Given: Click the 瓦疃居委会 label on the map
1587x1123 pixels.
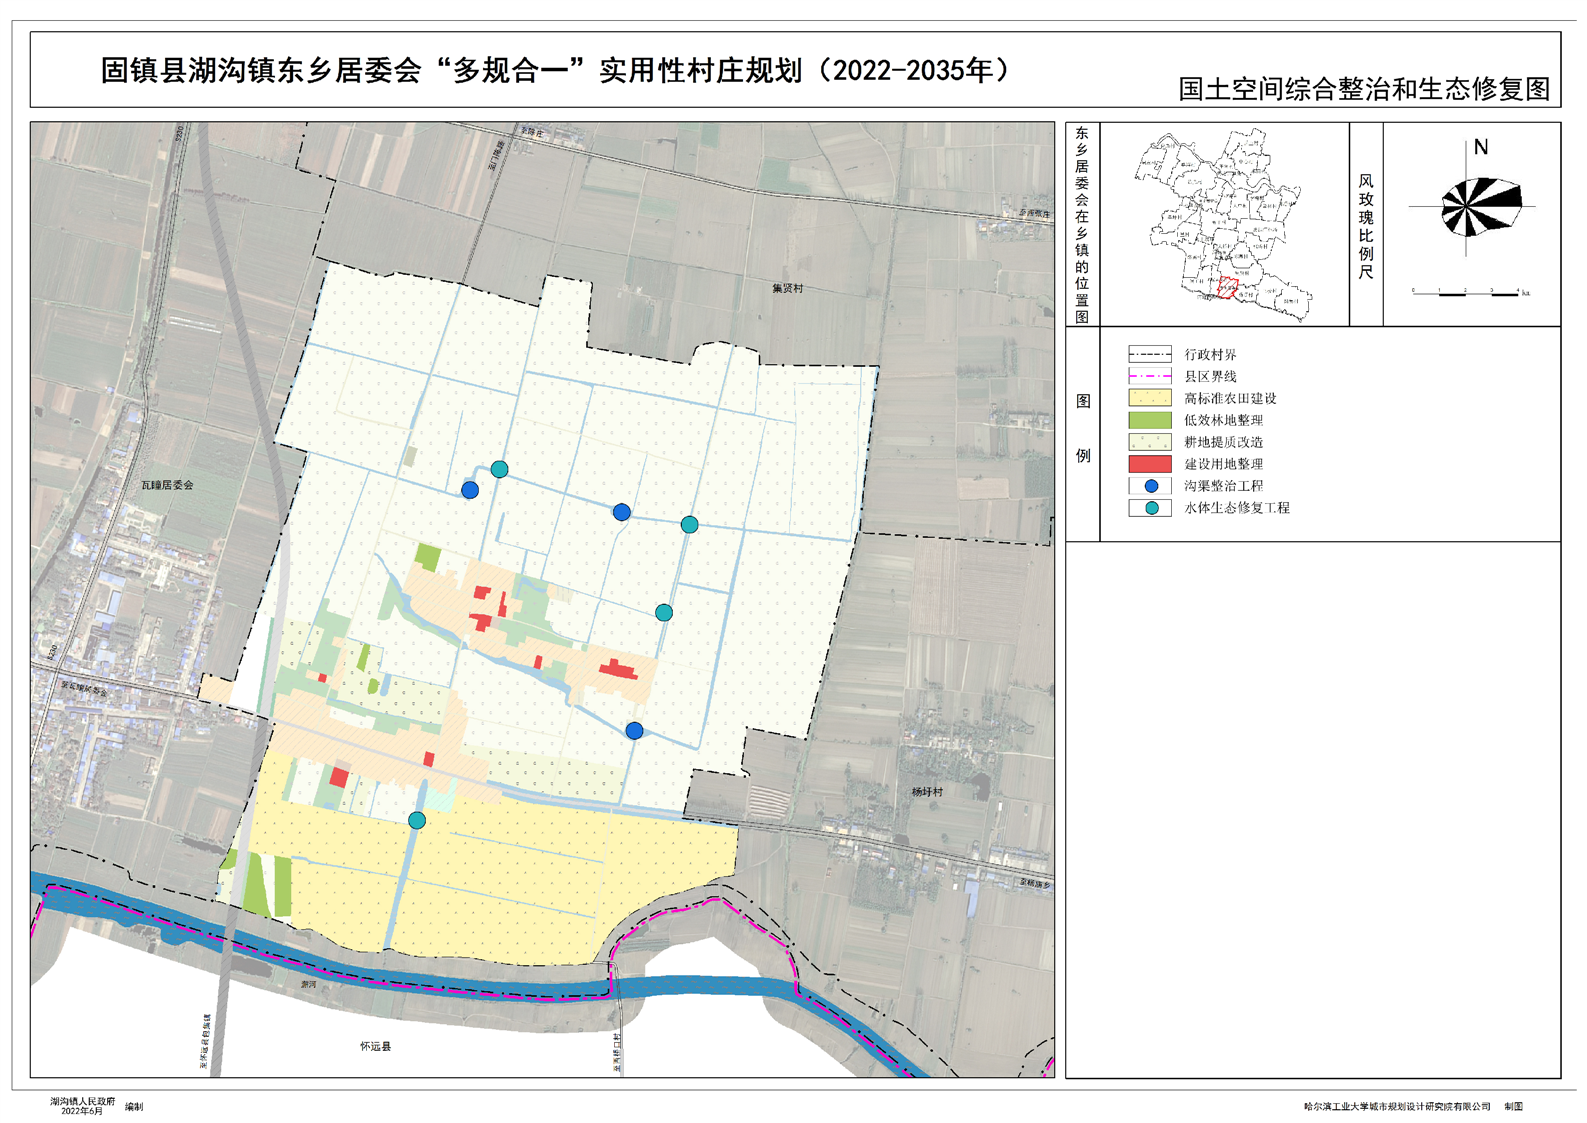Looking at the screenshot, I should pyautogui.click(x=167, y=485).
